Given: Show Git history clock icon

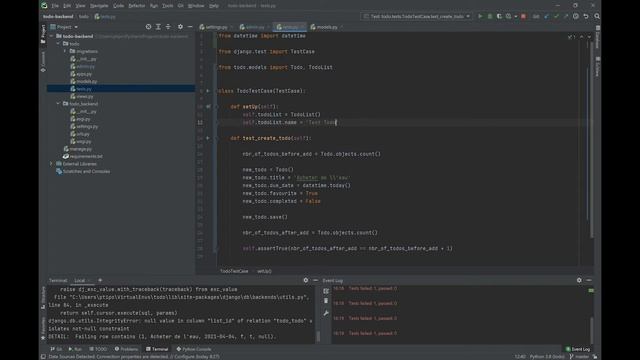Looking at the screenshot, I should pos(576,16).
